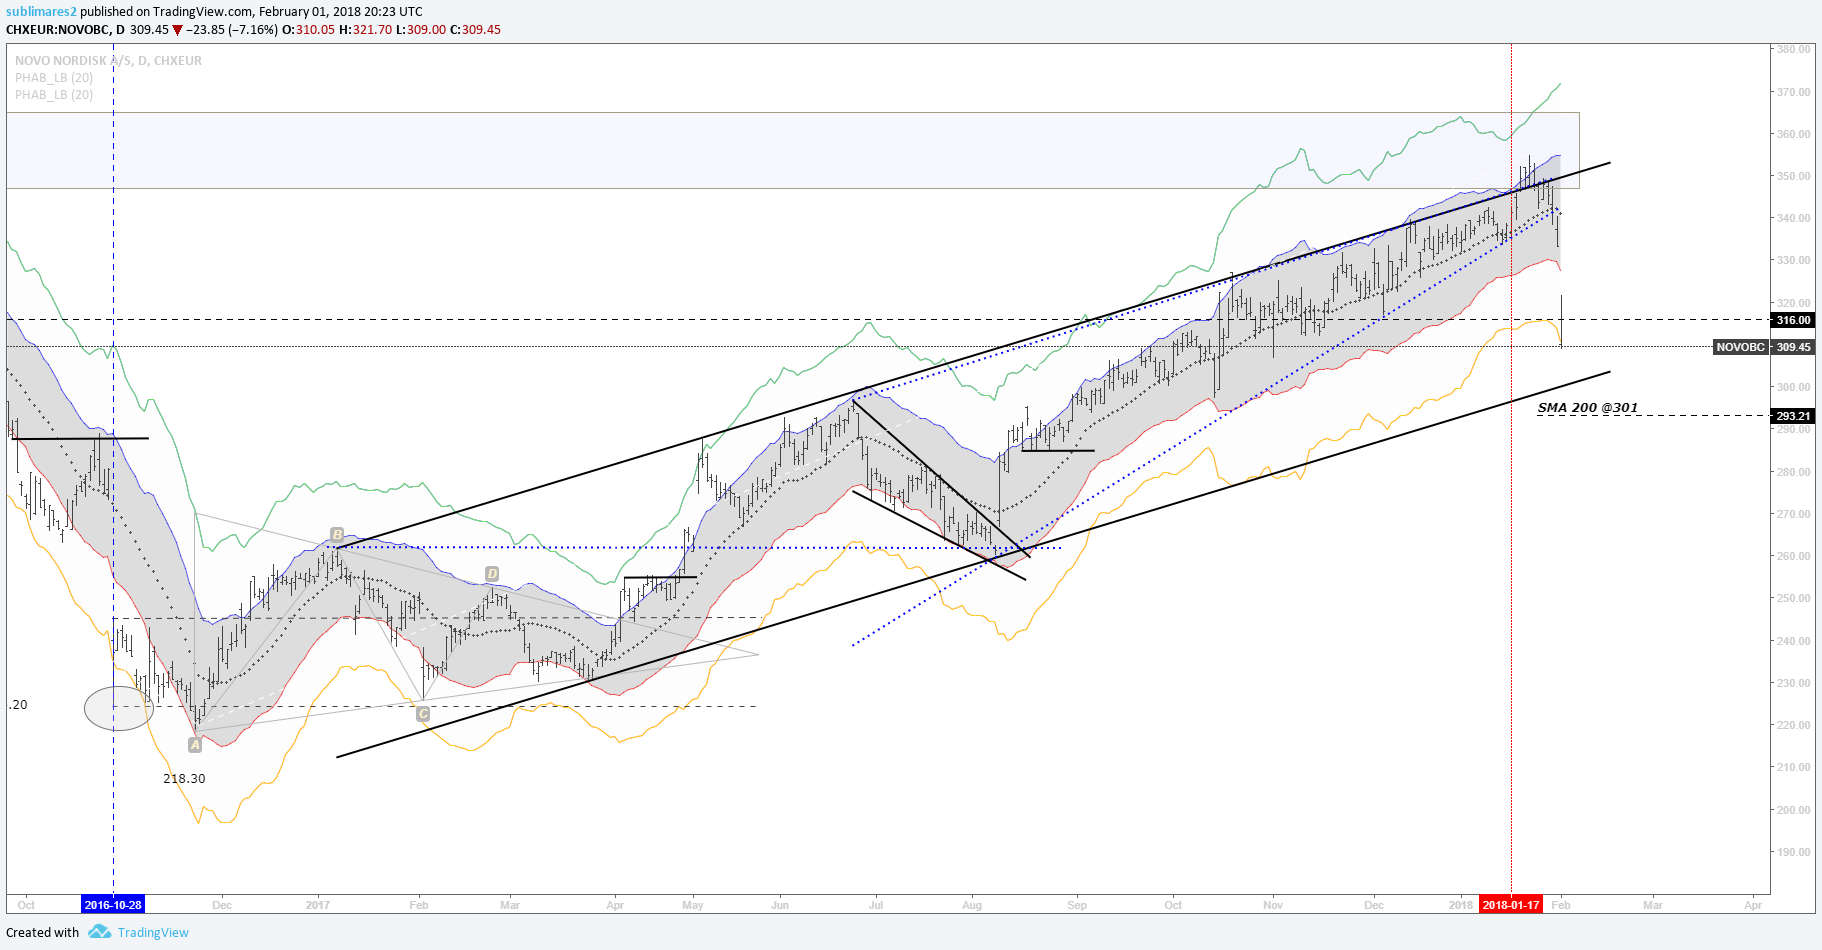Open the TradingView text link

[x=153, y=932]
